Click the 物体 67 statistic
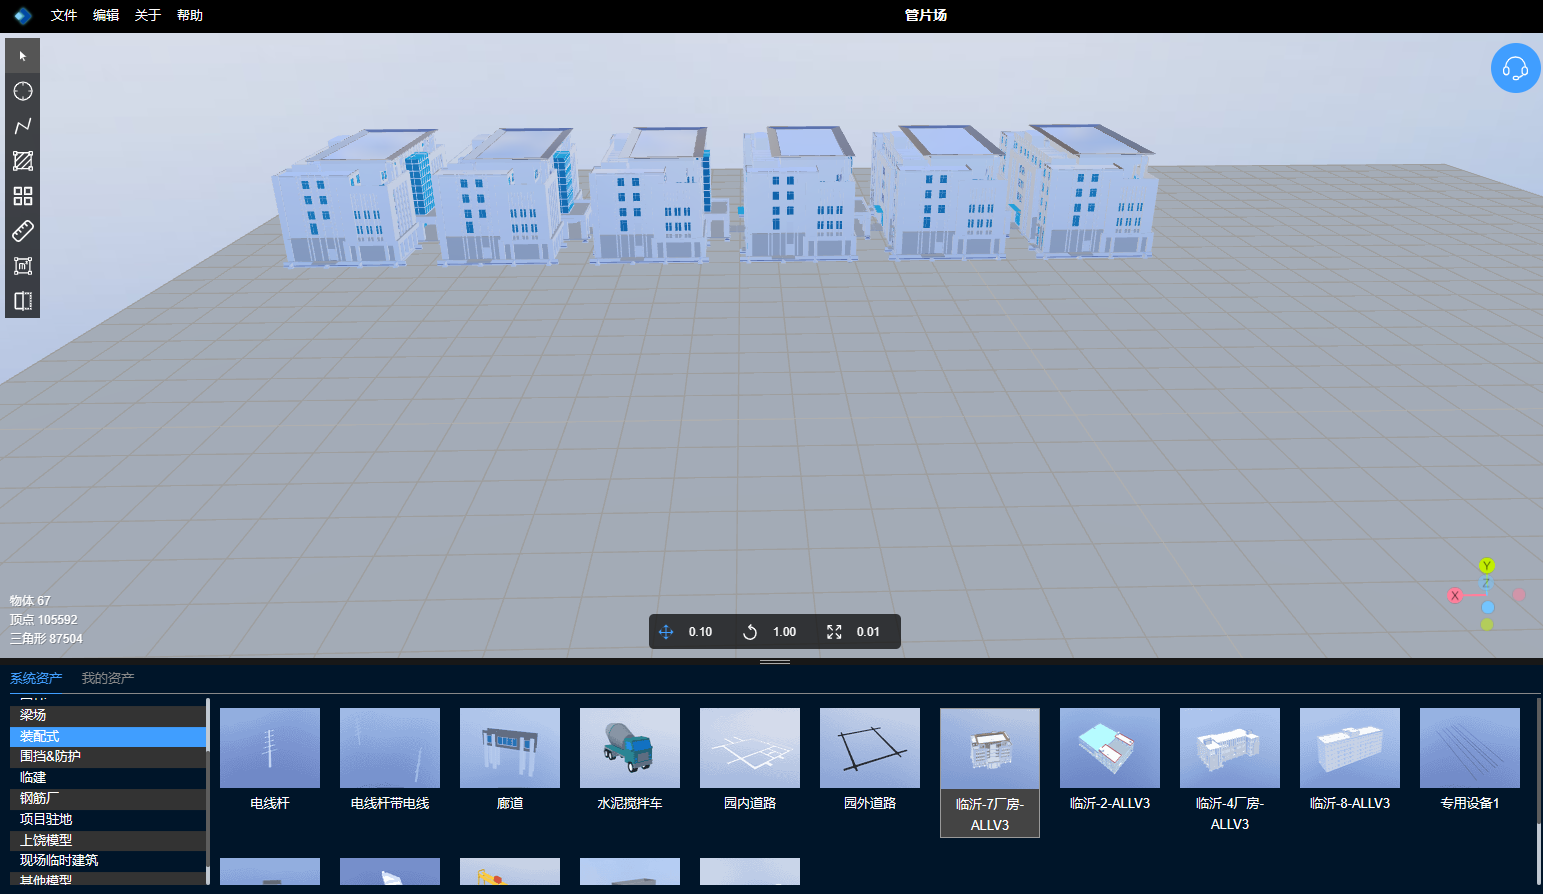 point(30,601)
